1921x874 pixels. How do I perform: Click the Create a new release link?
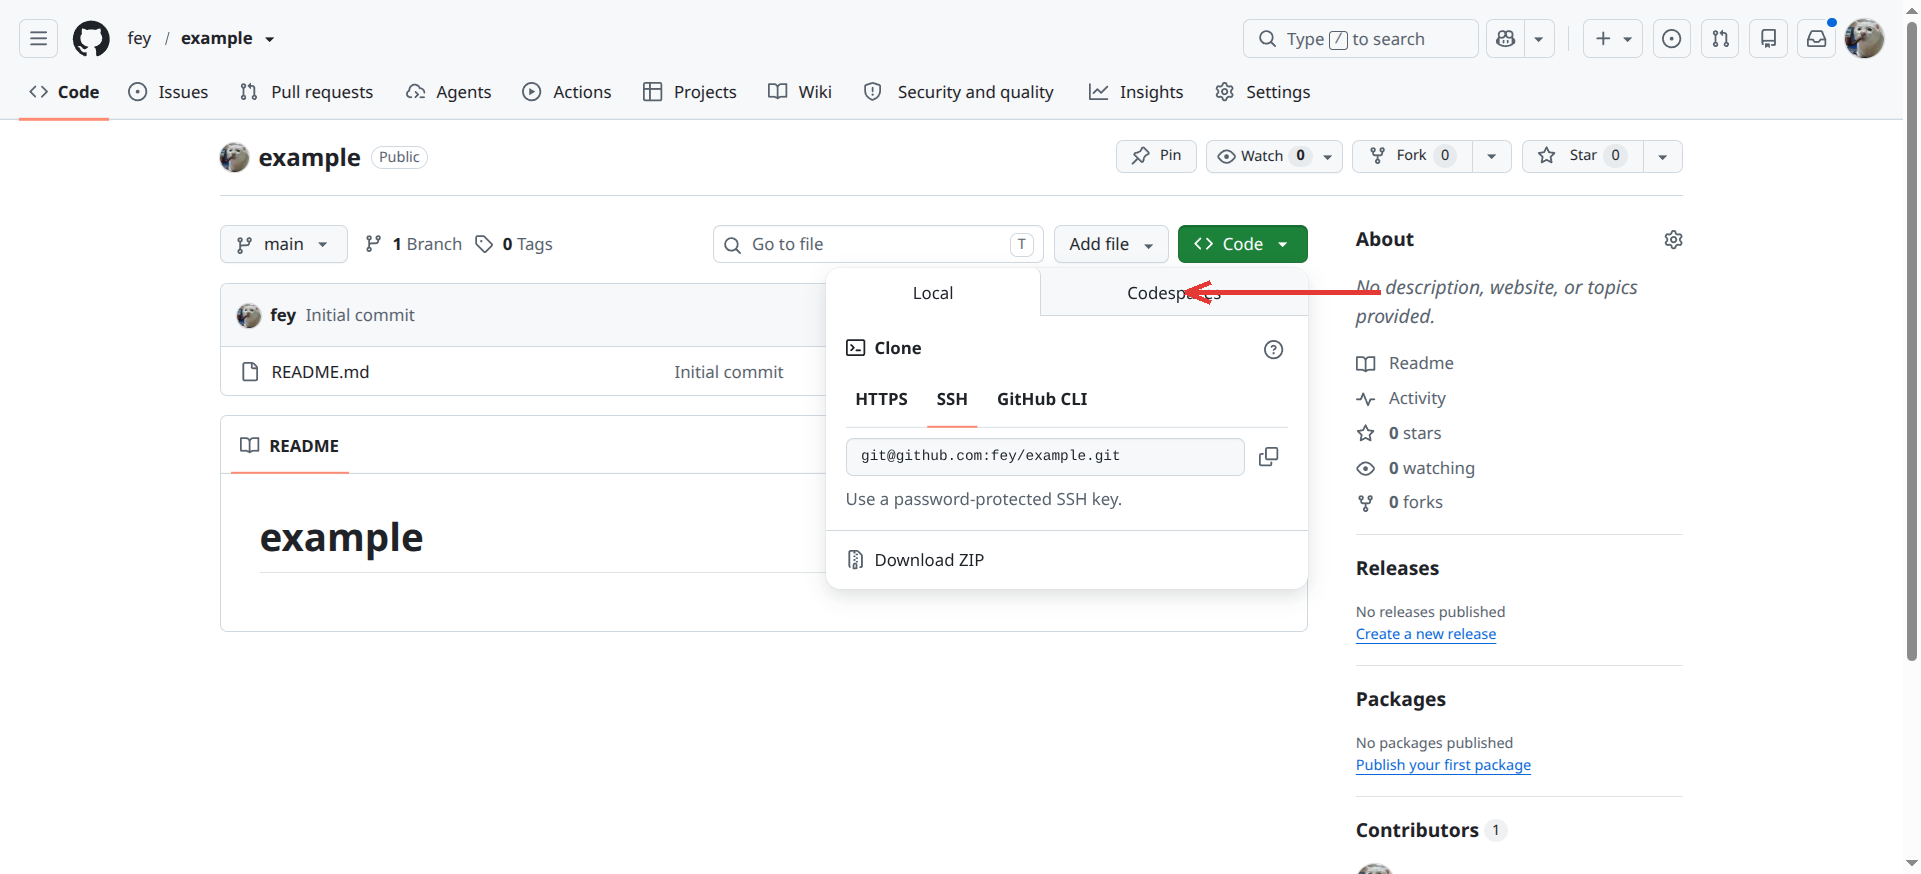[1426, 634]
